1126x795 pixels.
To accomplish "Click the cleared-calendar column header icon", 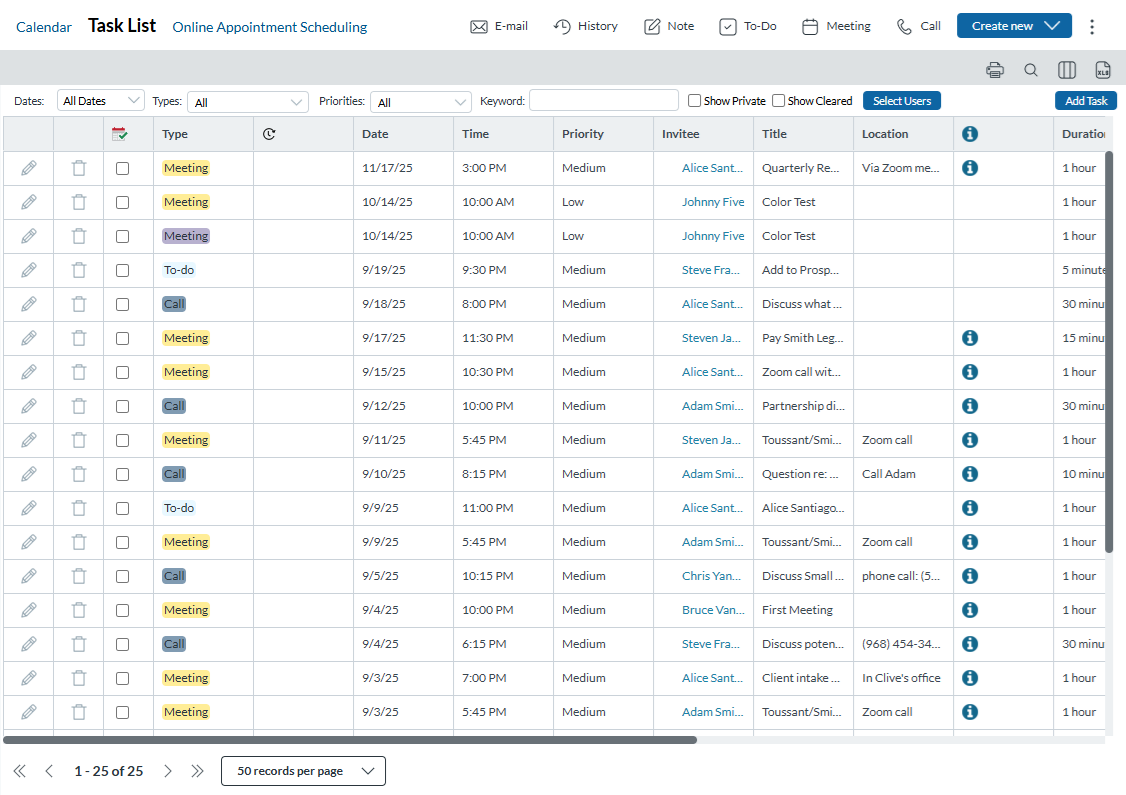I will (x=119, y=134).
